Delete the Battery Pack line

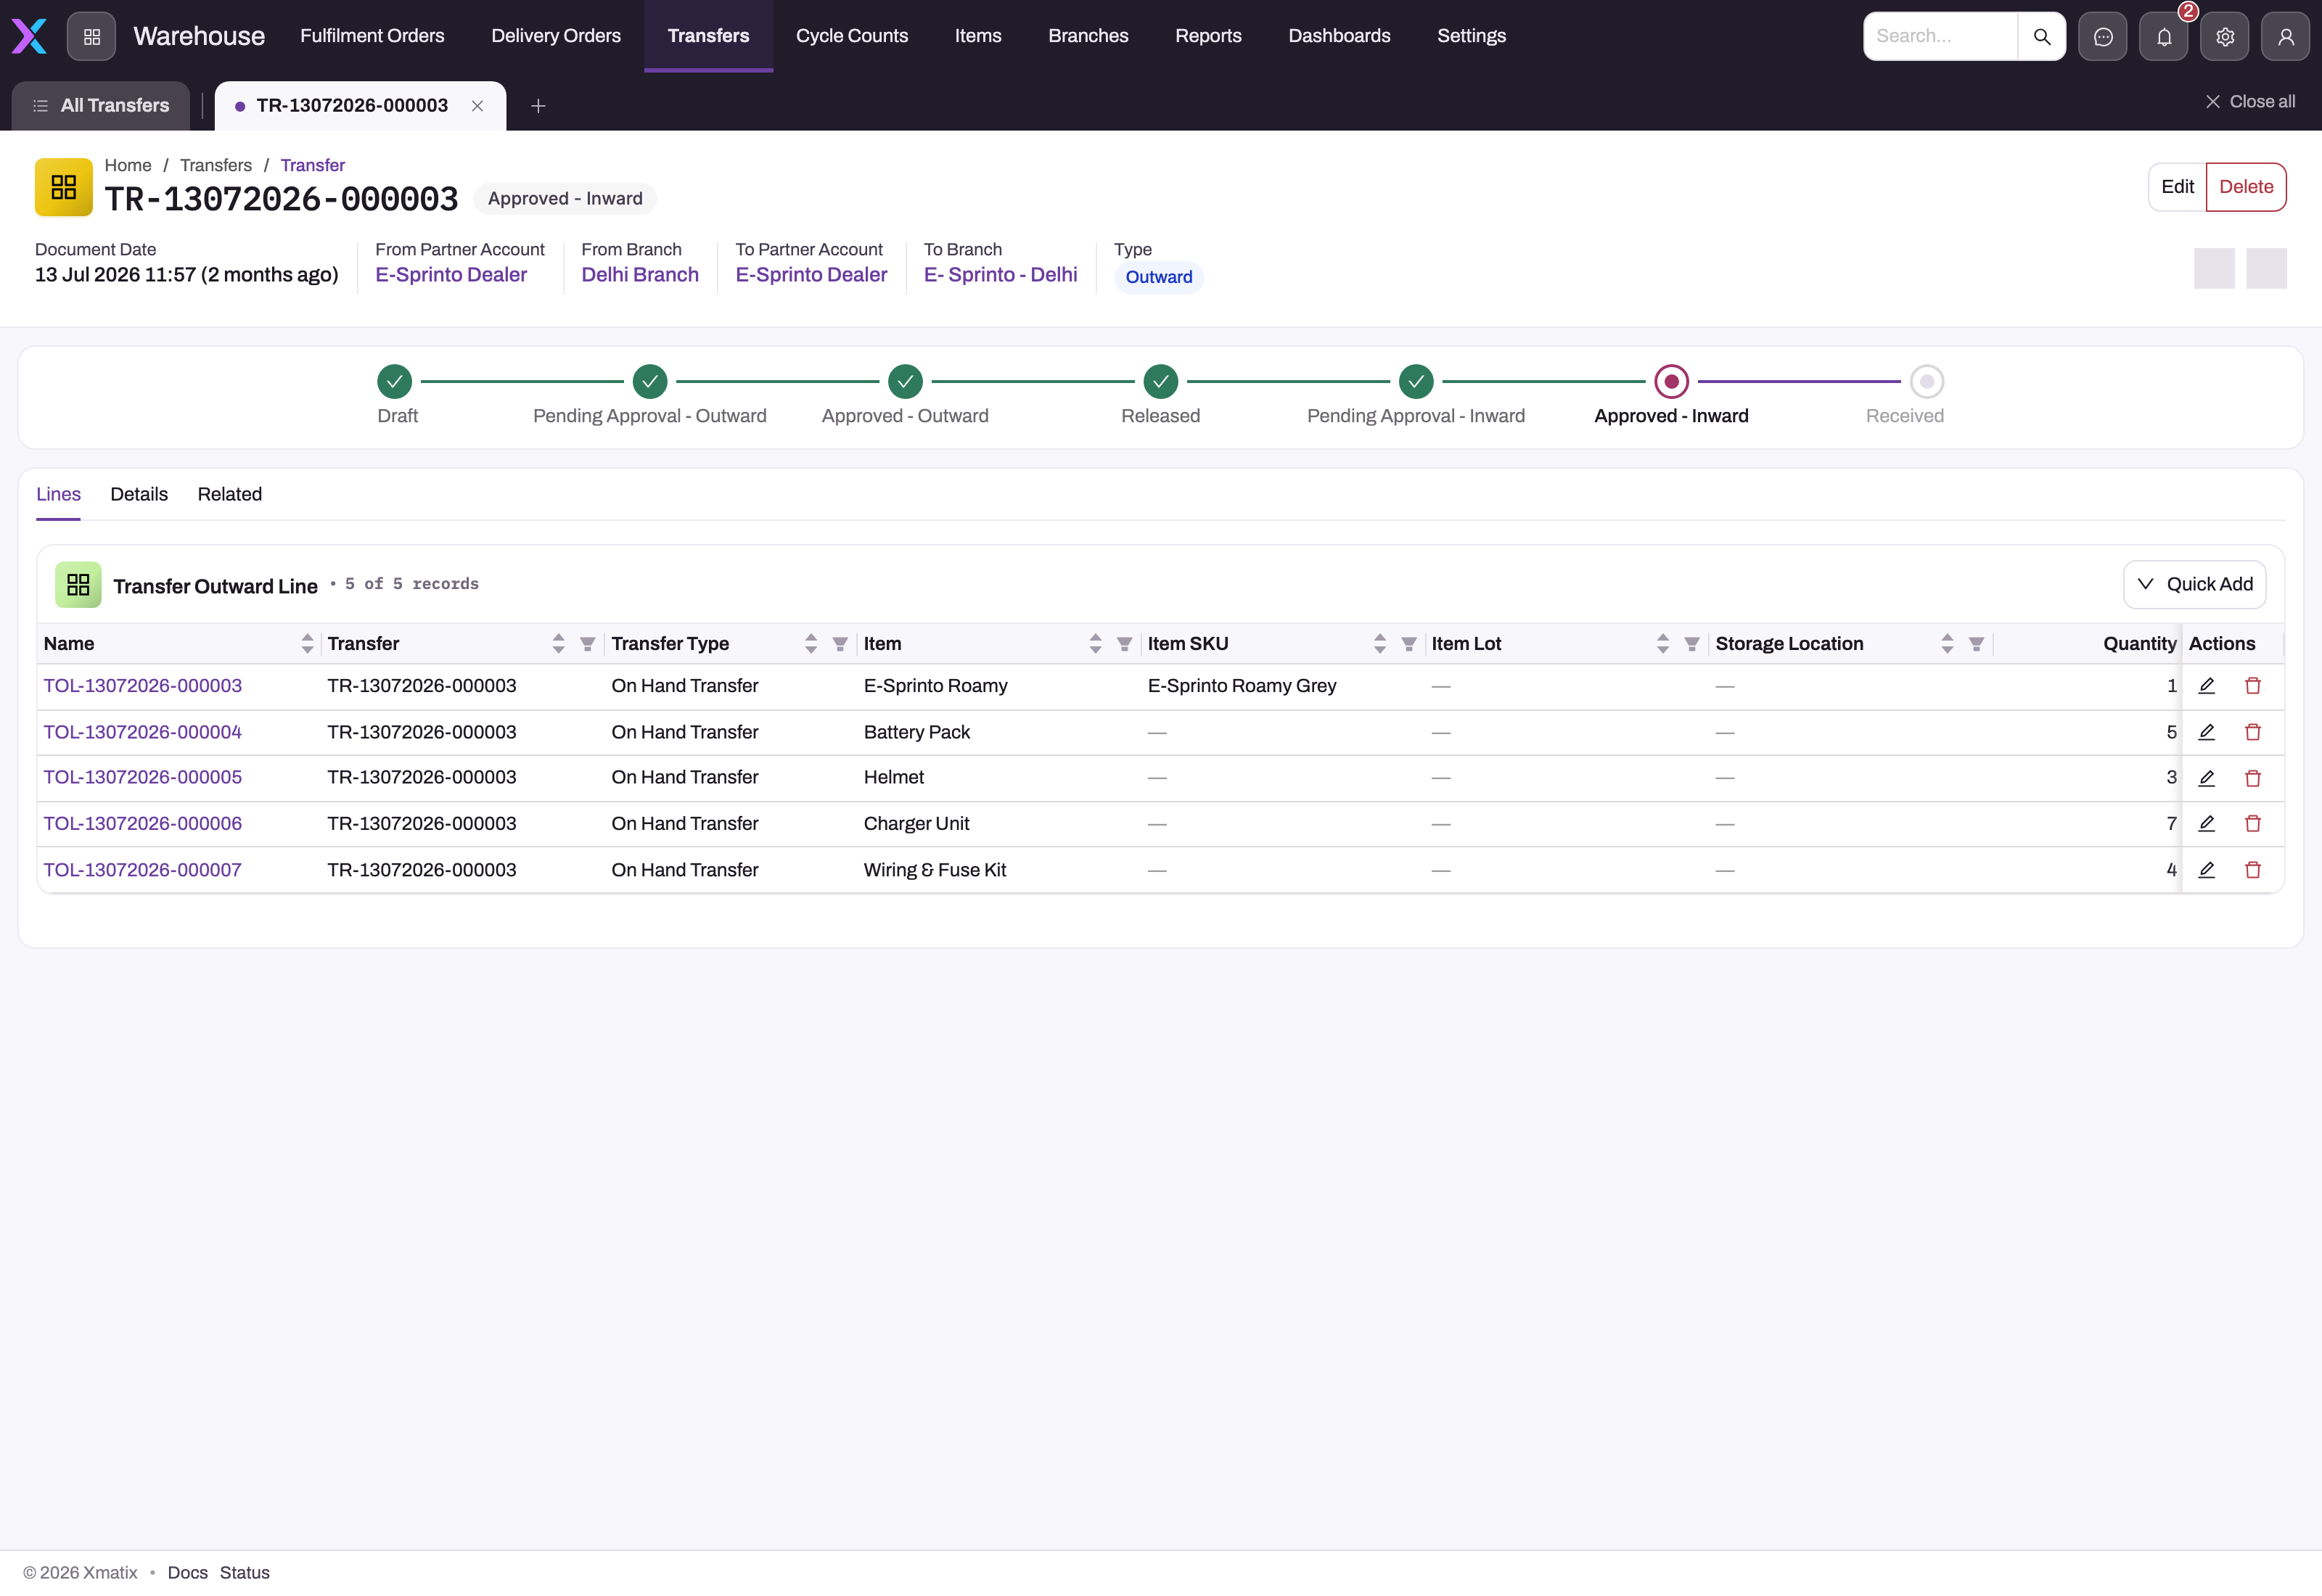(2253, 732)
